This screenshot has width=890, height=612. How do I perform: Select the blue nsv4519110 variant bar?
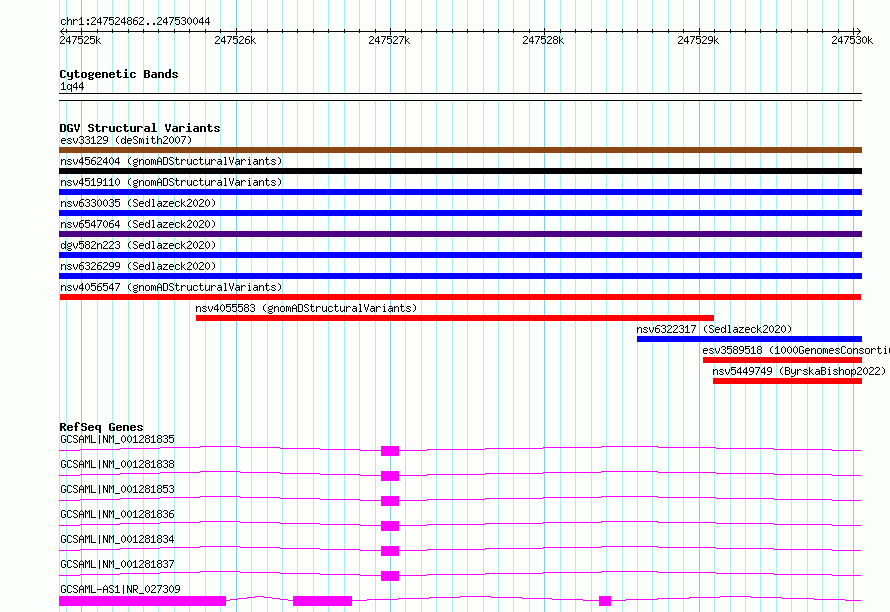tap(460, 192)
